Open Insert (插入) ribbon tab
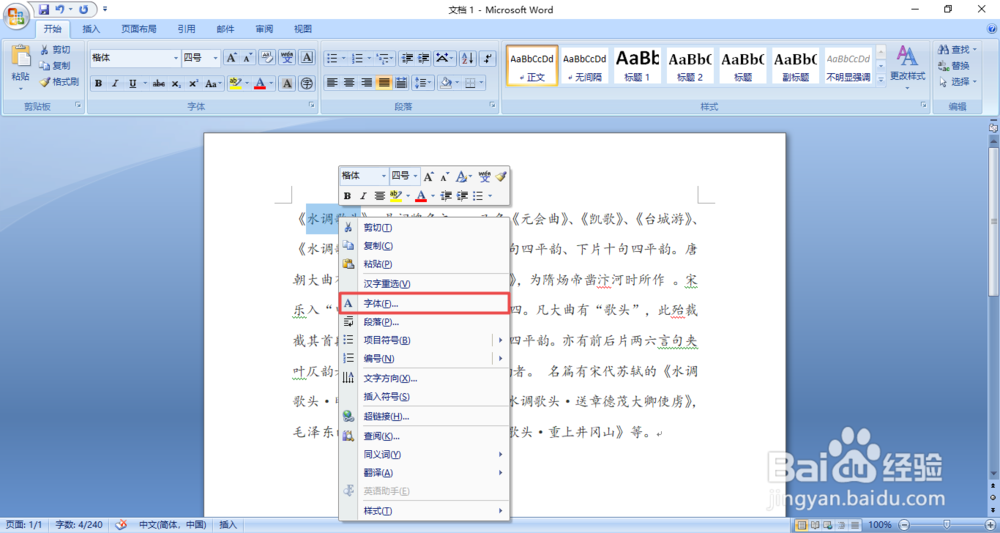Image resolution: width=1000 pixels, height=533 pixels. click(91, 29)
